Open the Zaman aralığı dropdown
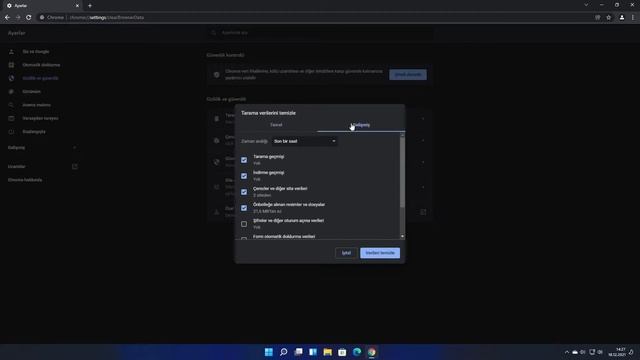Image resolution: width=640 pixels, height=360 pixels. (x=304, y=141)
